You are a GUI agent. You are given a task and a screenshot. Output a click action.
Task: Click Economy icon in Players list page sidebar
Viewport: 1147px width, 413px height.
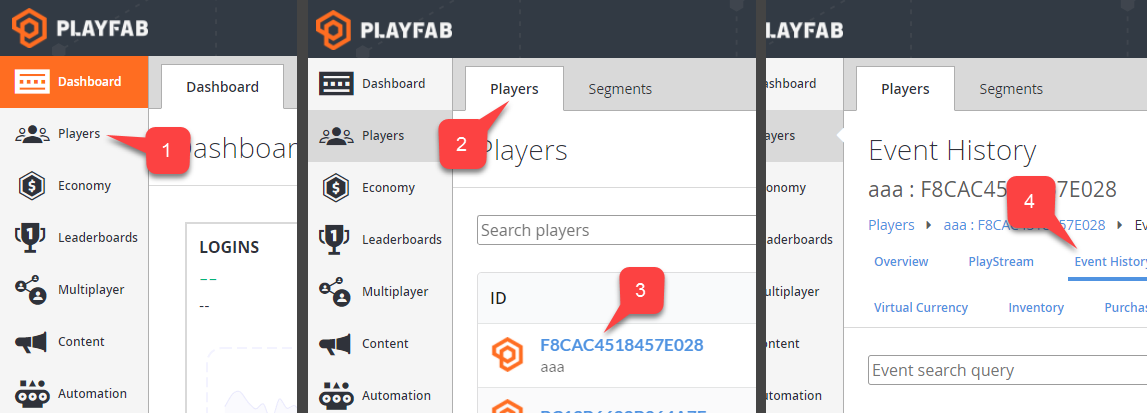(336, 187)
